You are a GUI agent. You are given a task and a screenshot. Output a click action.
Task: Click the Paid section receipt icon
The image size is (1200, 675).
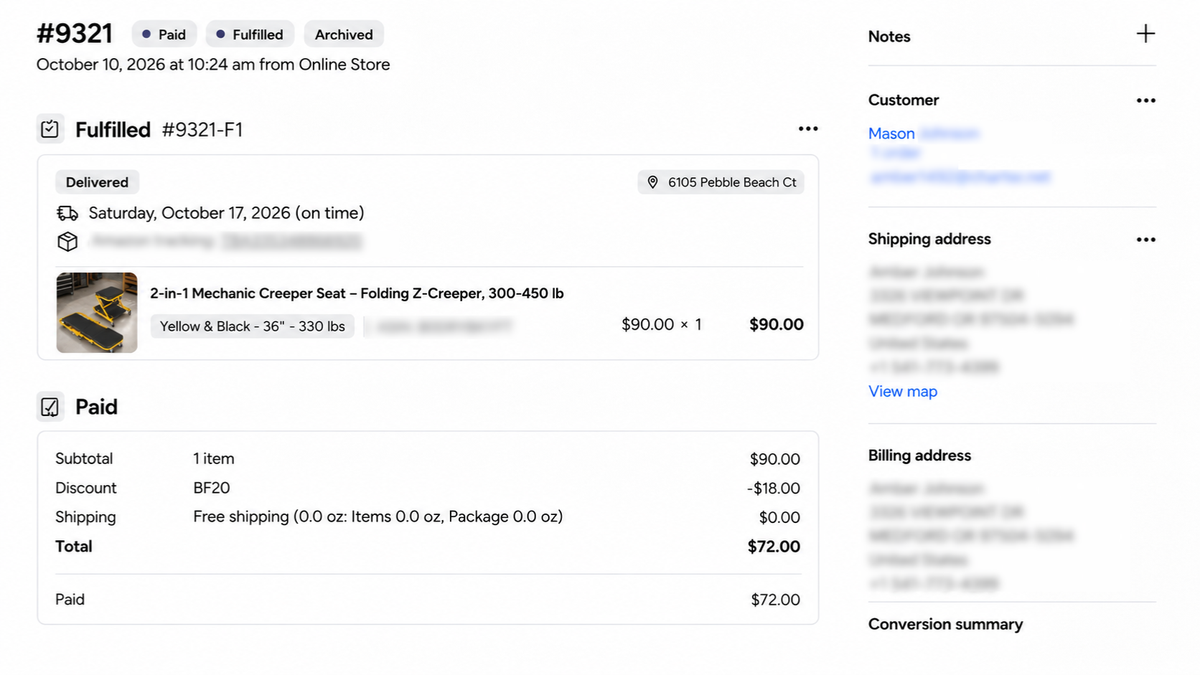(50, 407)
